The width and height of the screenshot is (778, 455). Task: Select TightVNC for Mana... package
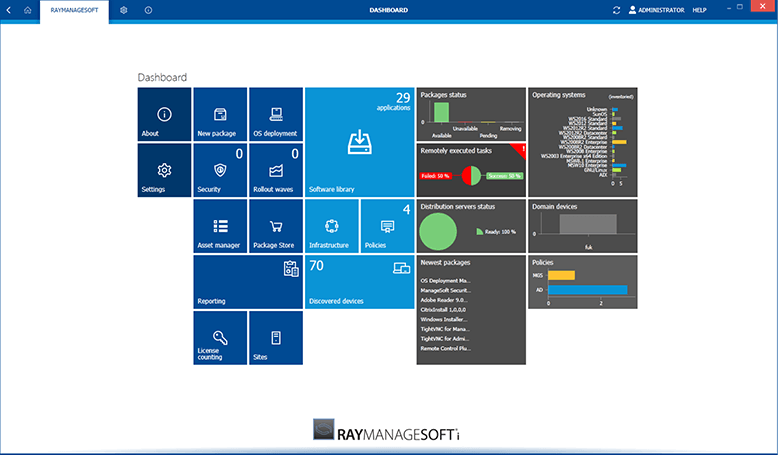(445, 329)
